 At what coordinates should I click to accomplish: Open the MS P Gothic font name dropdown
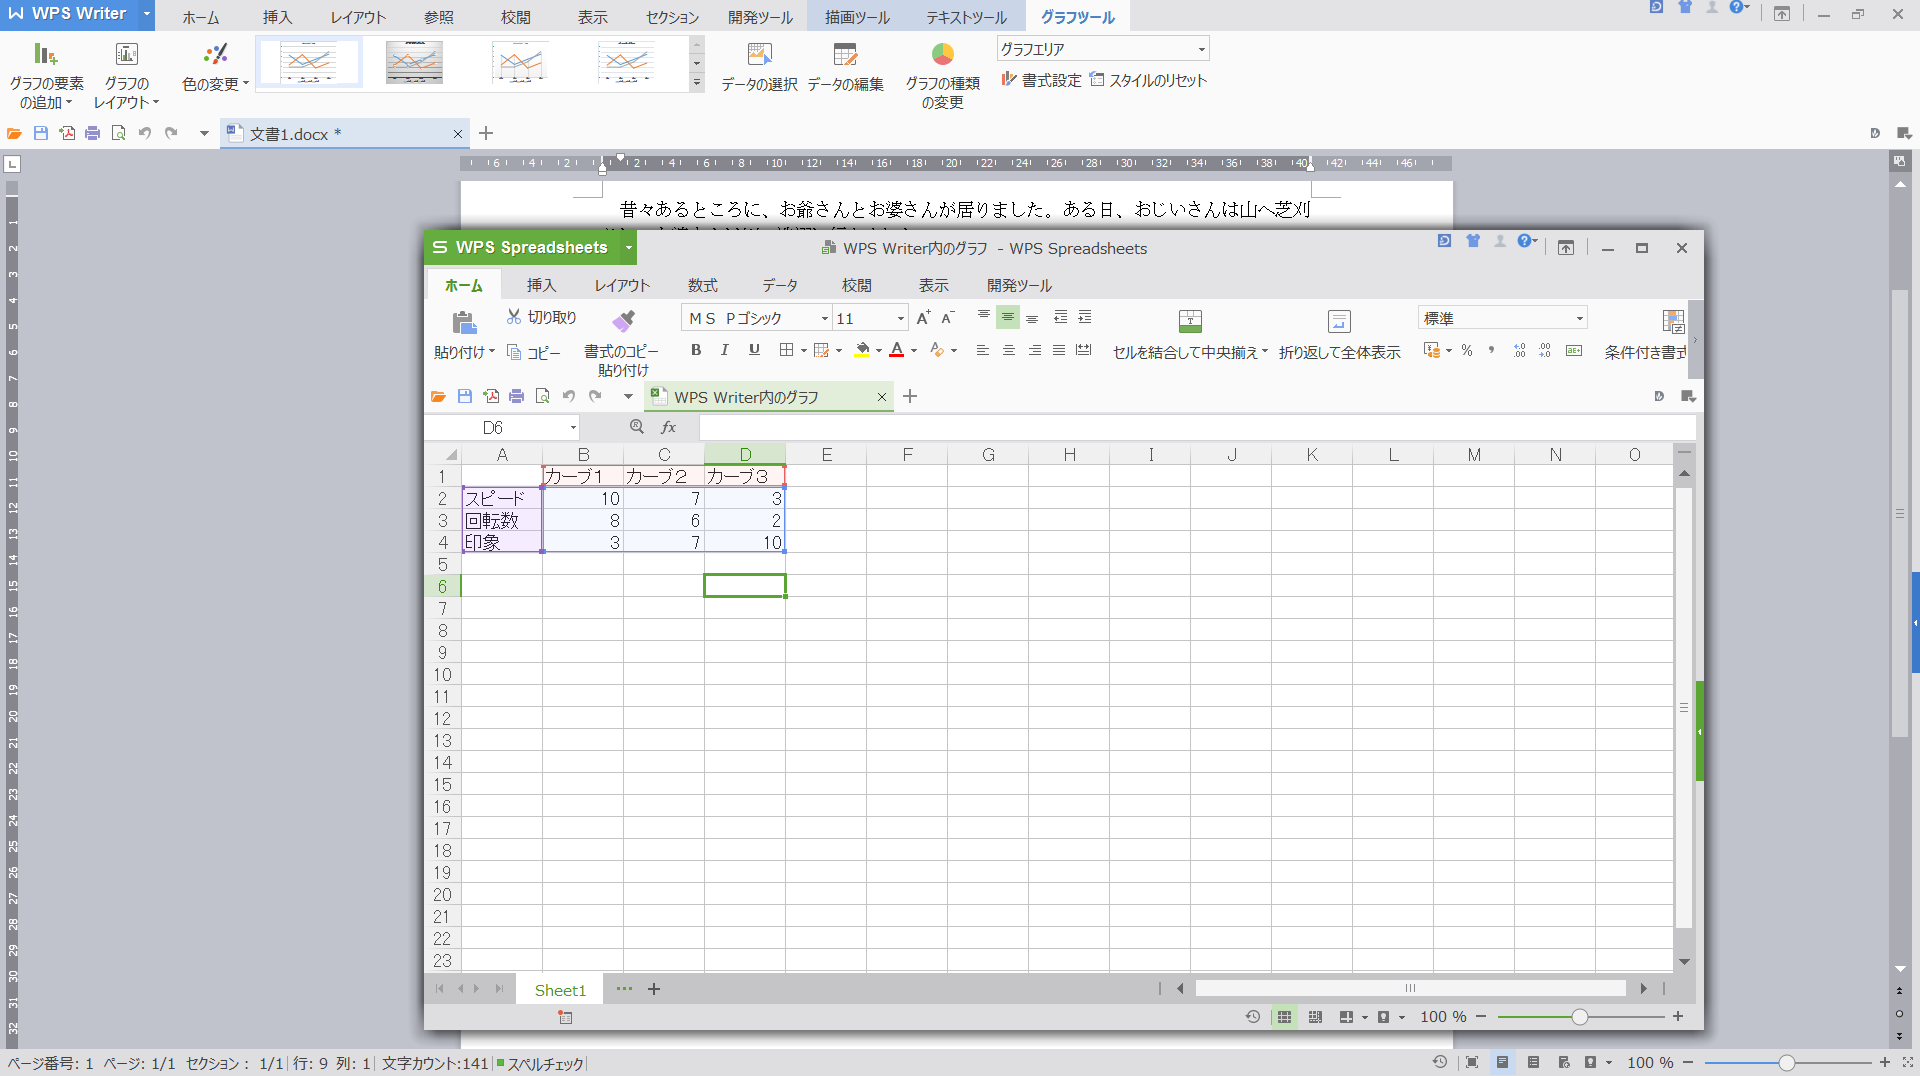(x=825, y=318)
